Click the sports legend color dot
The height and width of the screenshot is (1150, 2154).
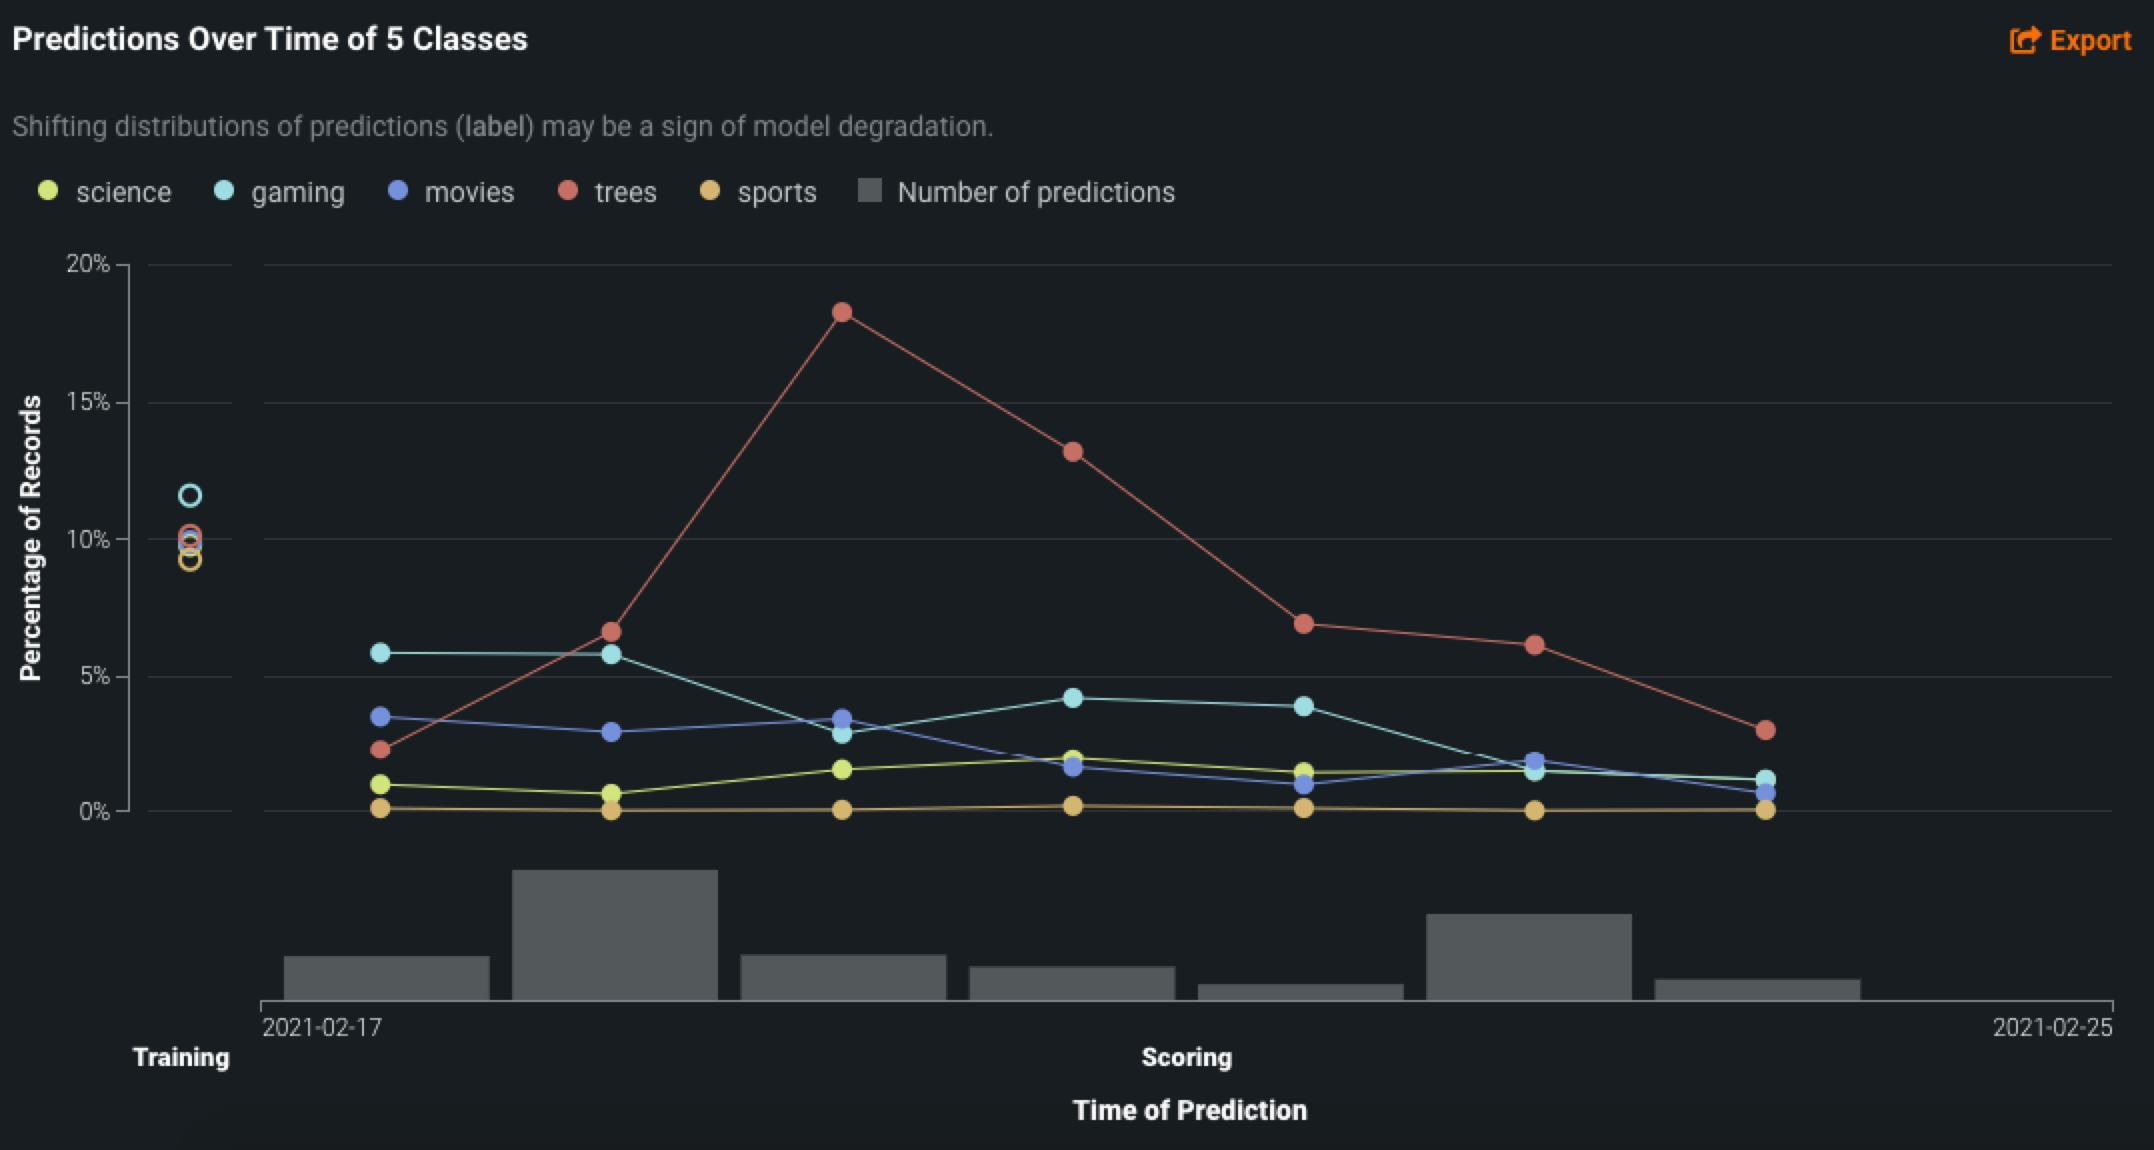click(x=710, y=191)
